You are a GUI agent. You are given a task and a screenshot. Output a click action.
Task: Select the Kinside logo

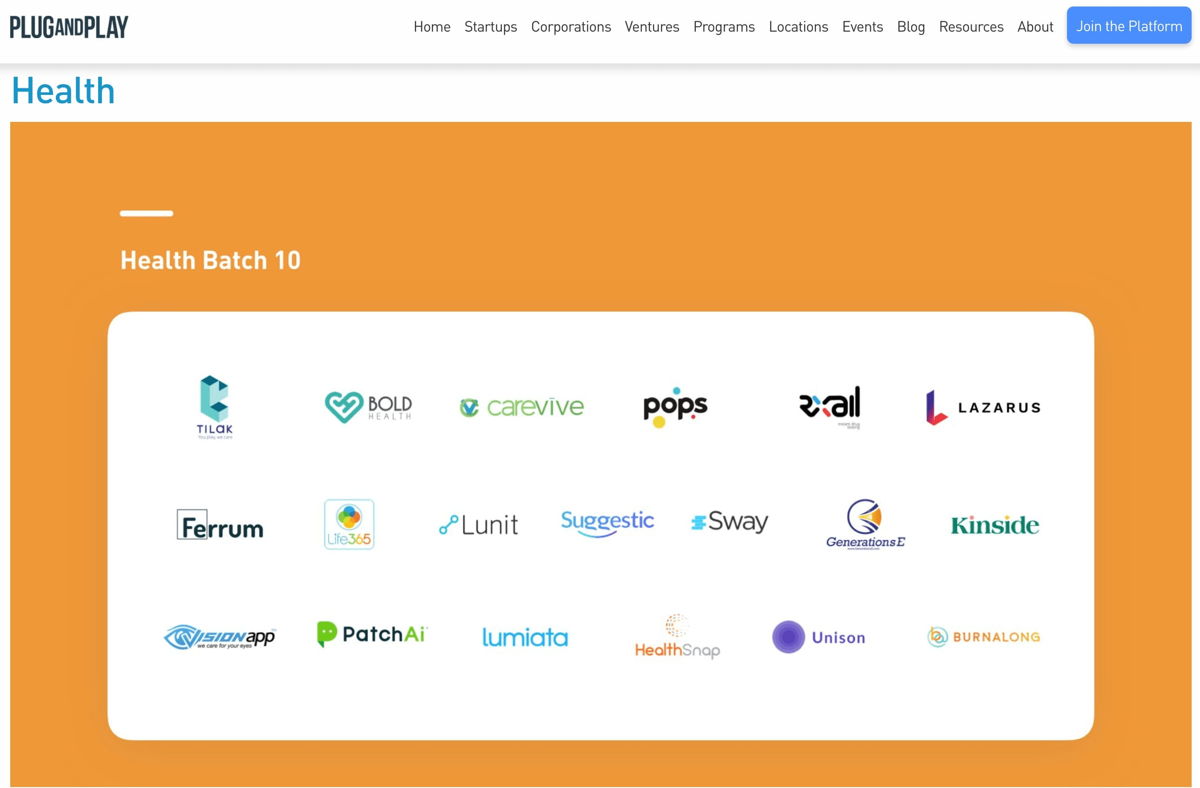click(995, 525)
